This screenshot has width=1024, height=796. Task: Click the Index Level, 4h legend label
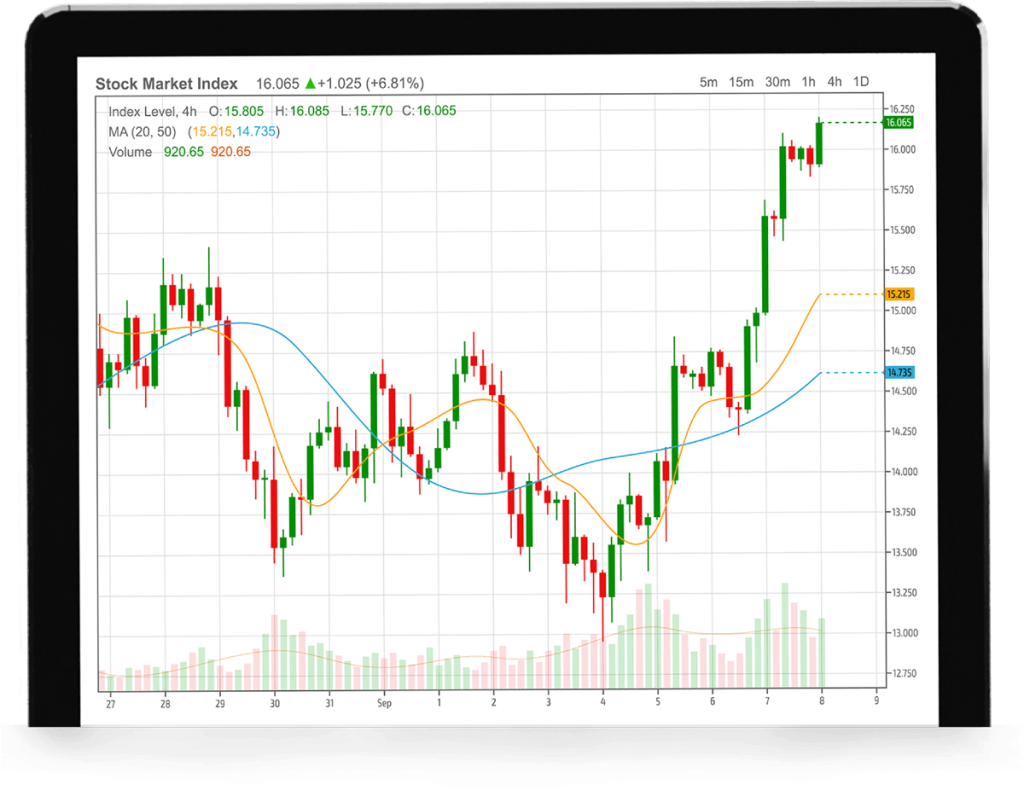point(152,112)
